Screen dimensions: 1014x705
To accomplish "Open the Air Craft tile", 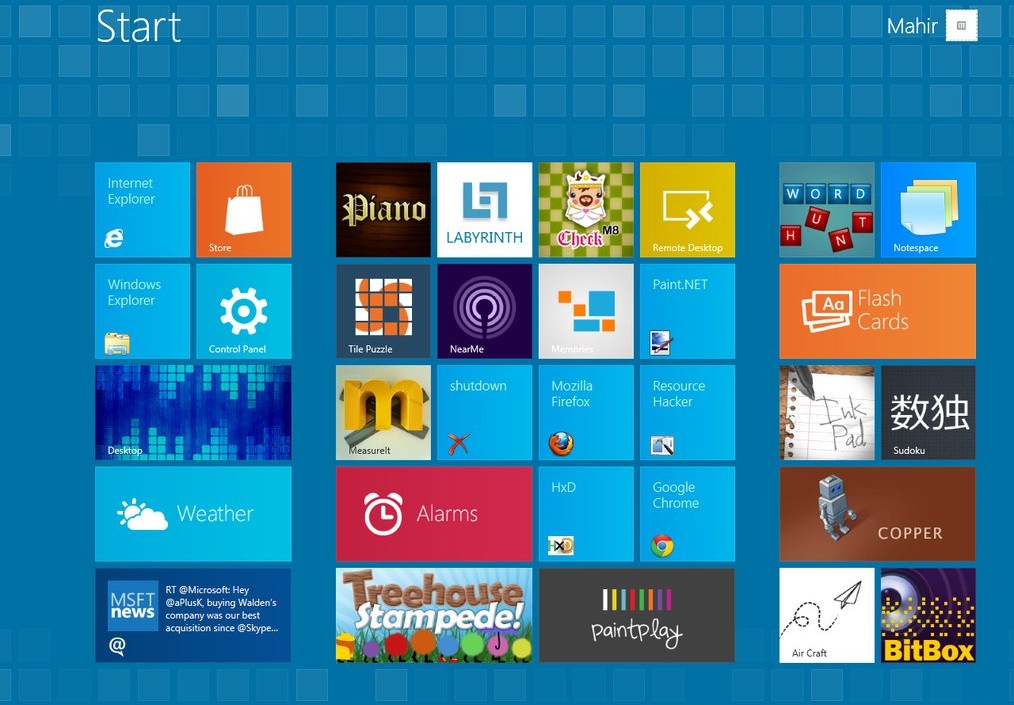I will [x=827, y=615].
